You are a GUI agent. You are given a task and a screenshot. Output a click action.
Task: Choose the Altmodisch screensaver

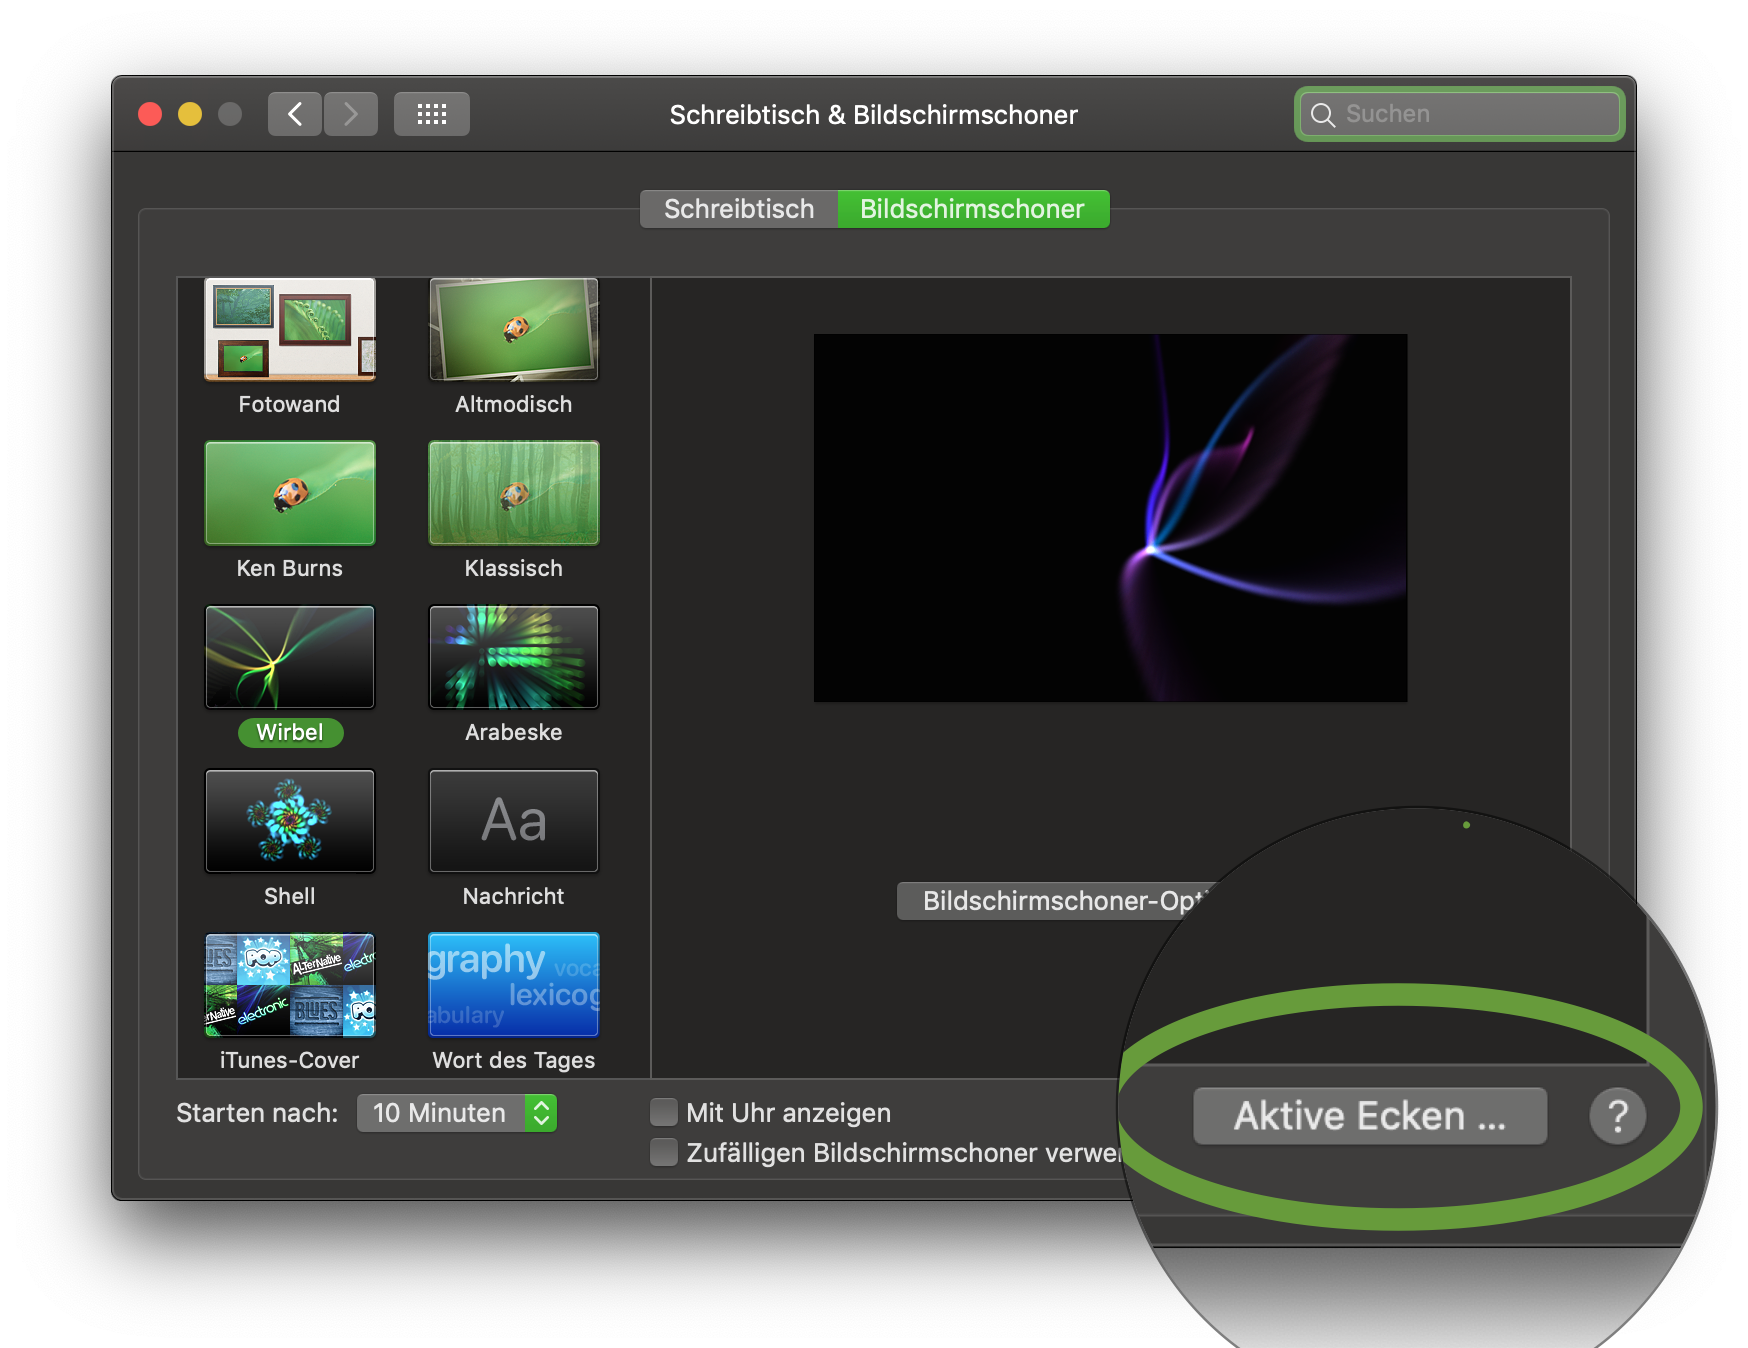point(514,330)
